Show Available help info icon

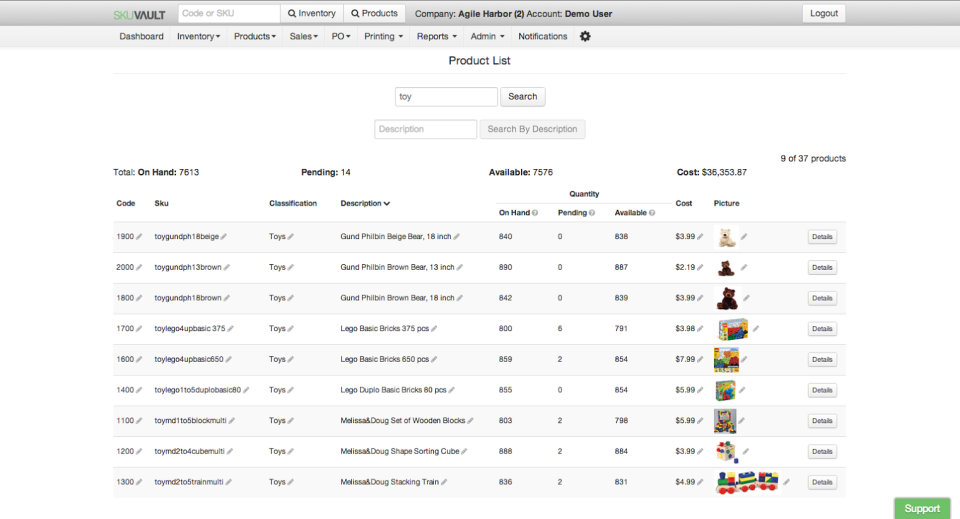(x=652, y=213)
